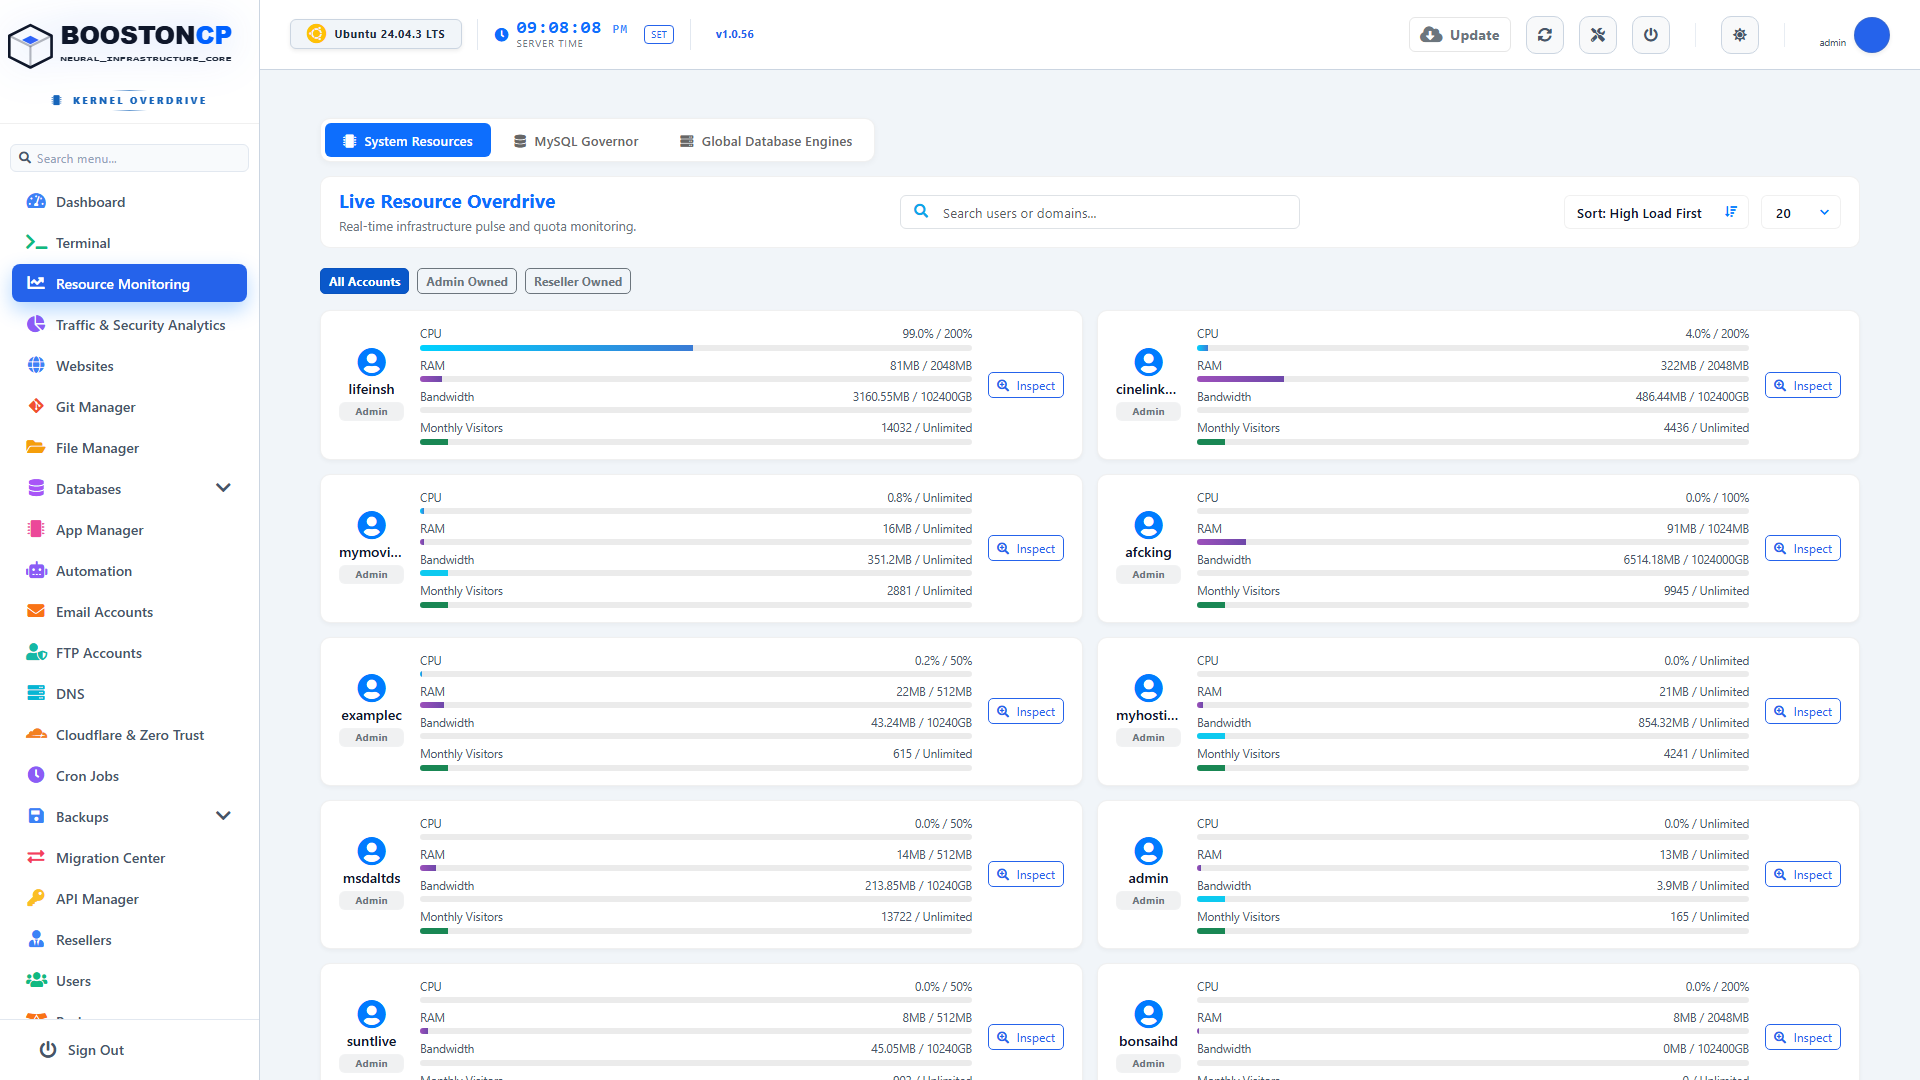Click the Update button
The width and height of the screenshot is (1920, 1080).
[x=1460, y=35]
